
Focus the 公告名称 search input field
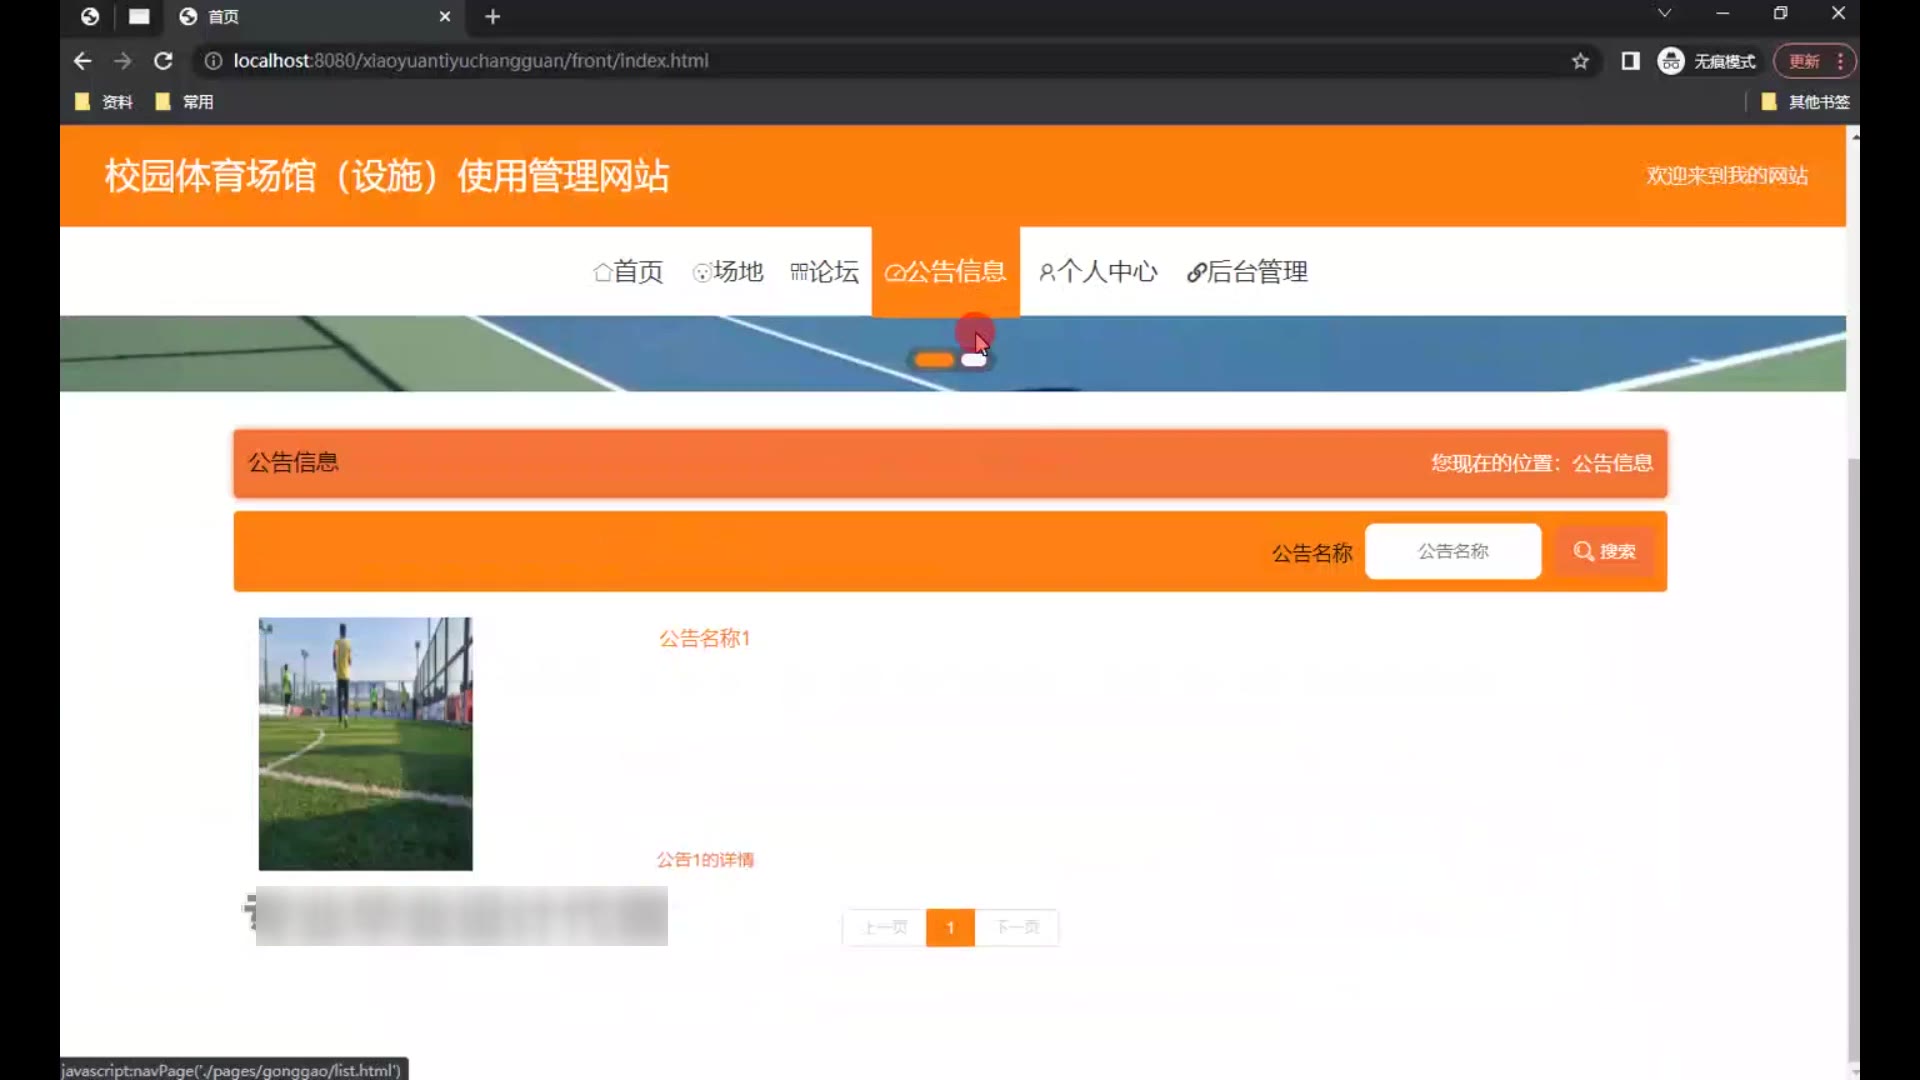tap(1452, 551)
